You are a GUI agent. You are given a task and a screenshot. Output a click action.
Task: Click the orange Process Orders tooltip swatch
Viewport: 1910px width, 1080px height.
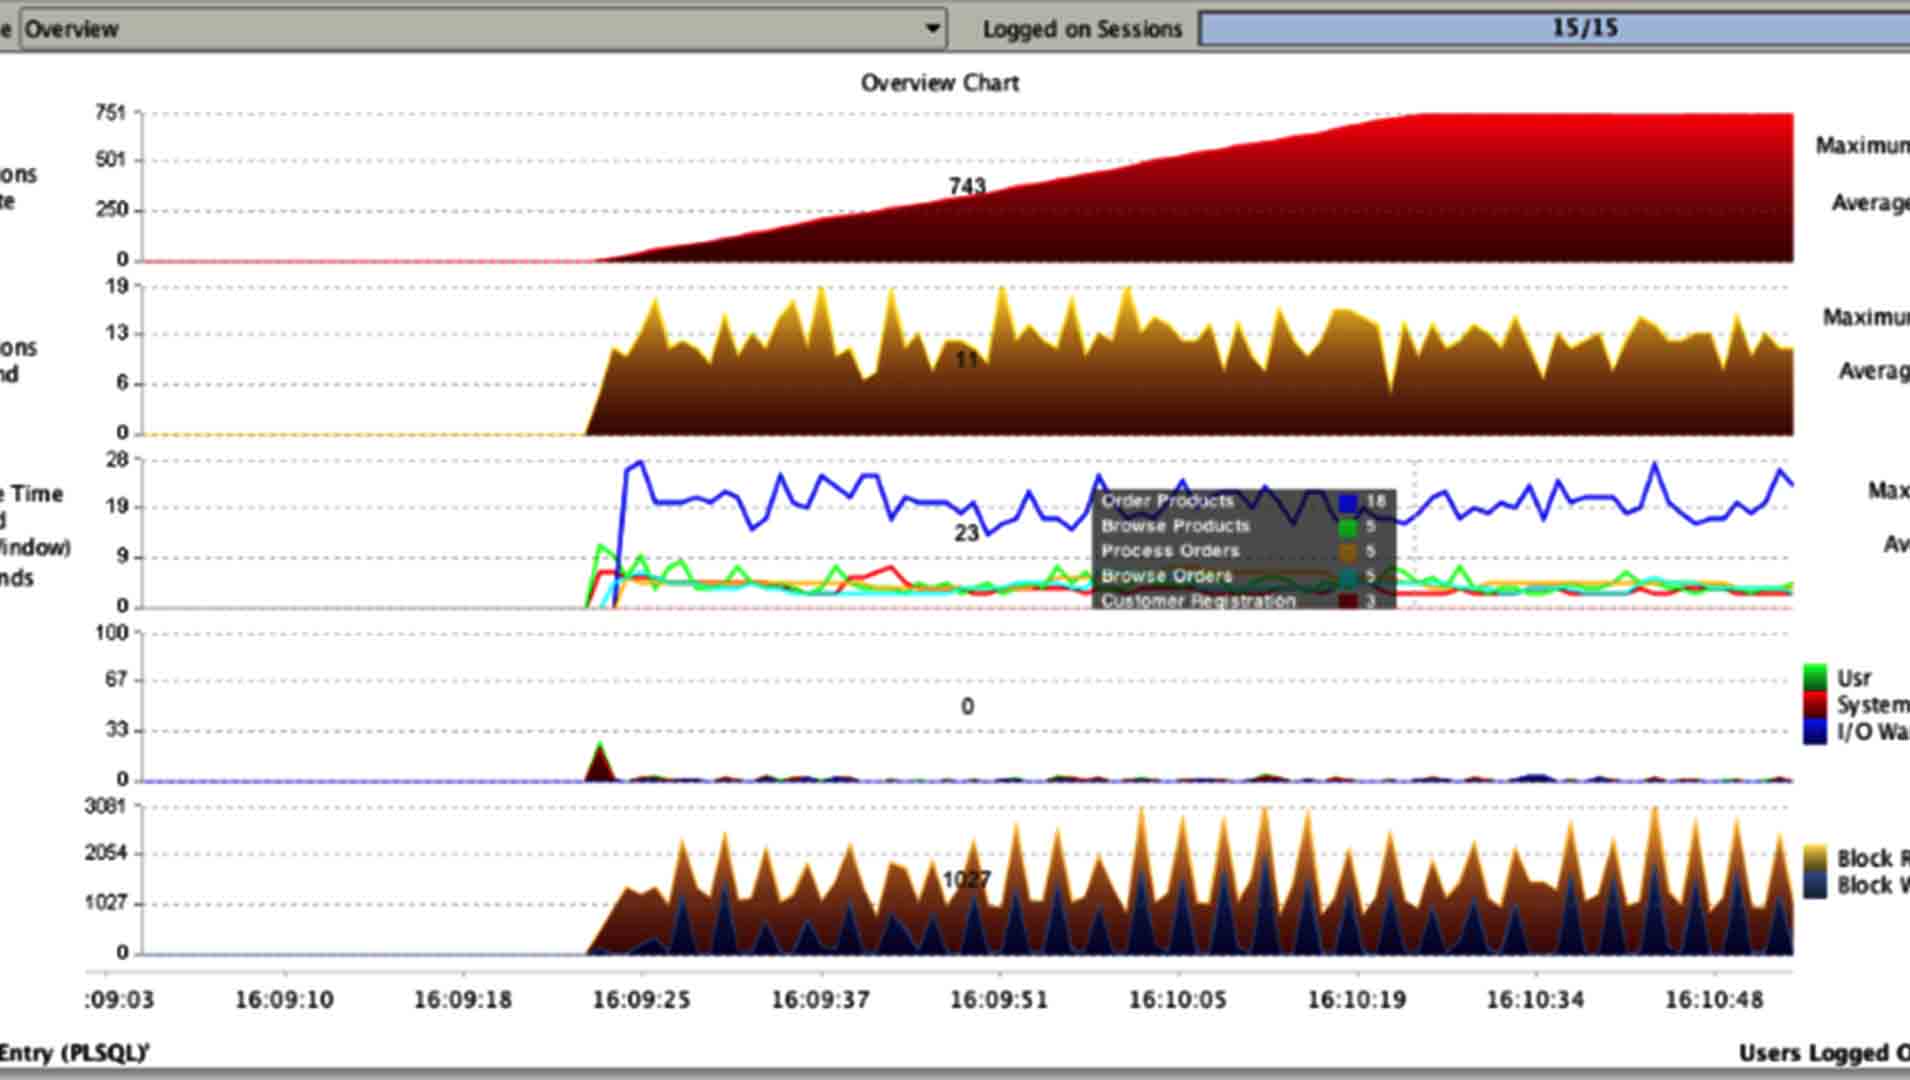(1348, 552)
